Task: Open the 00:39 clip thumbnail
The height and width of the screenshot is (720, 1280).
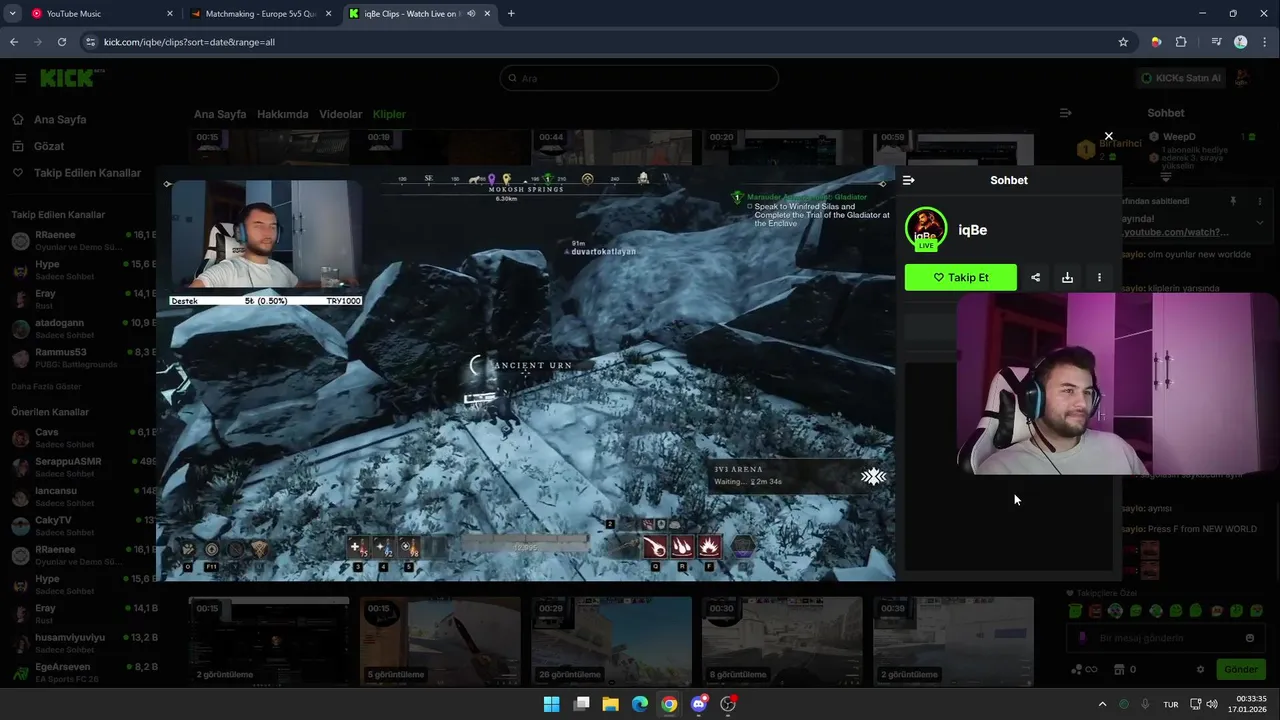Action: 953,641
